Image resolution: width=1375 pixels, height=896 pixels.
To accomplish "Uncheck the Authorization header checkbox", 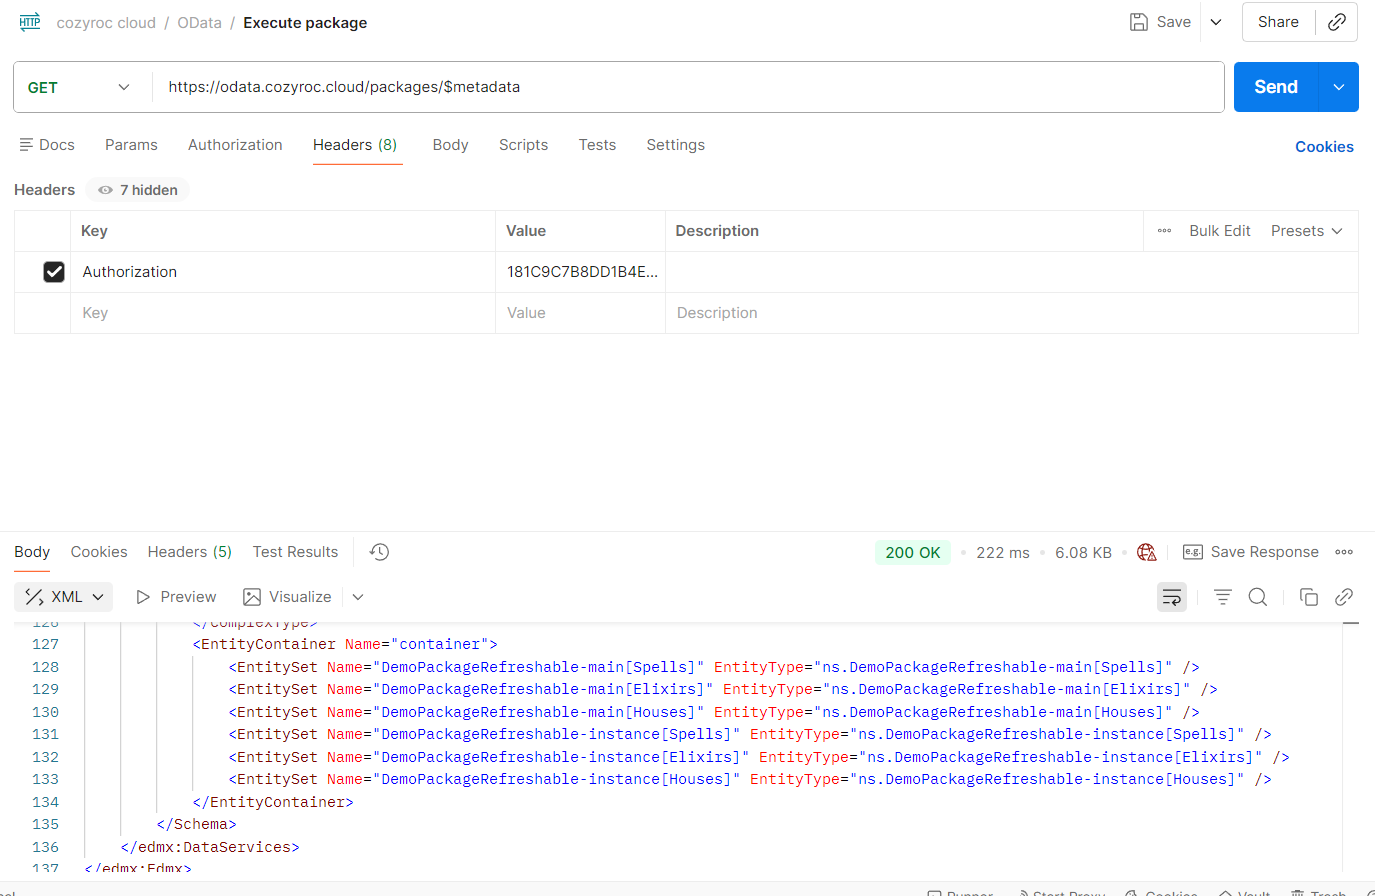I will click(54, 272).
